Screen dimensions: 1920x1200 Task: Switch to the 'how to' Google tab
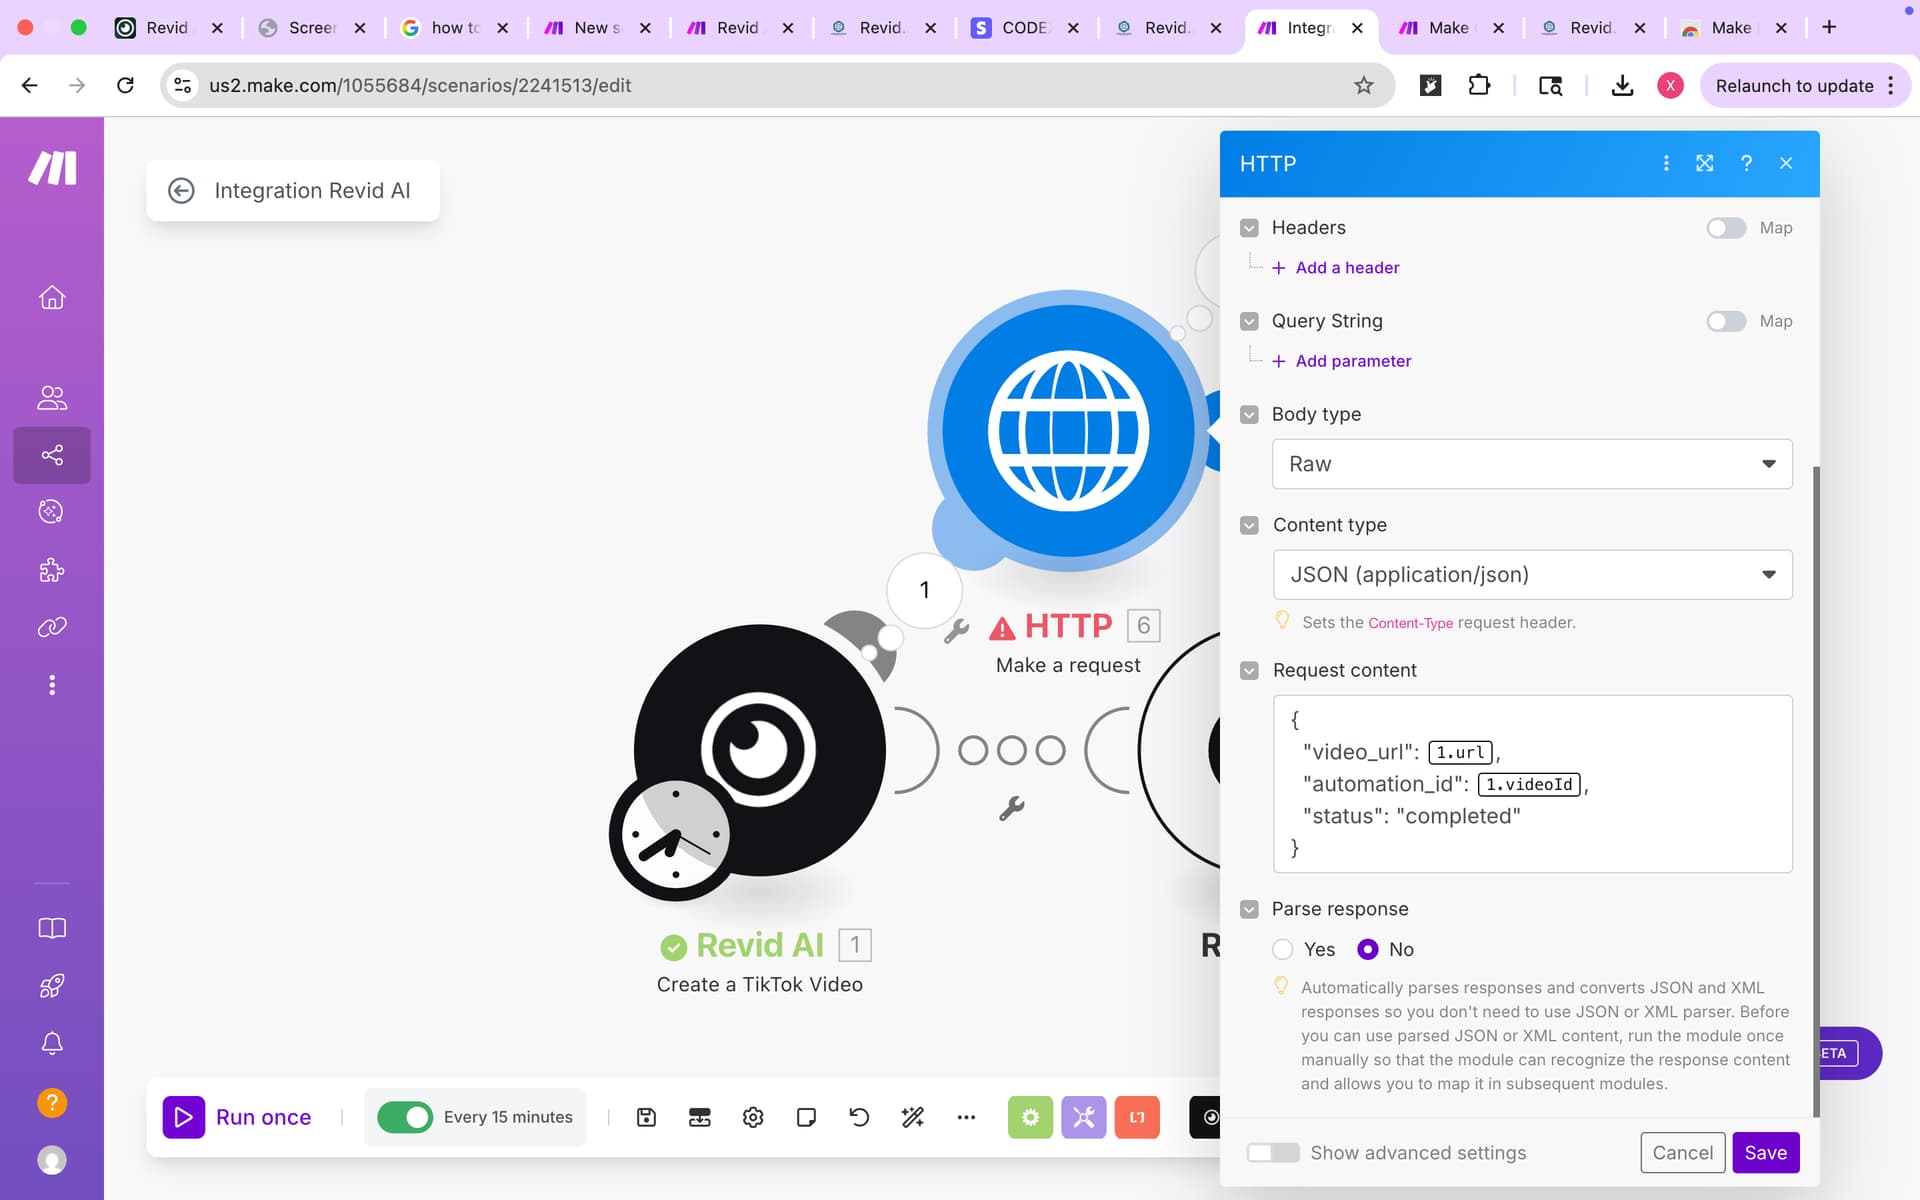coord(455,28)
